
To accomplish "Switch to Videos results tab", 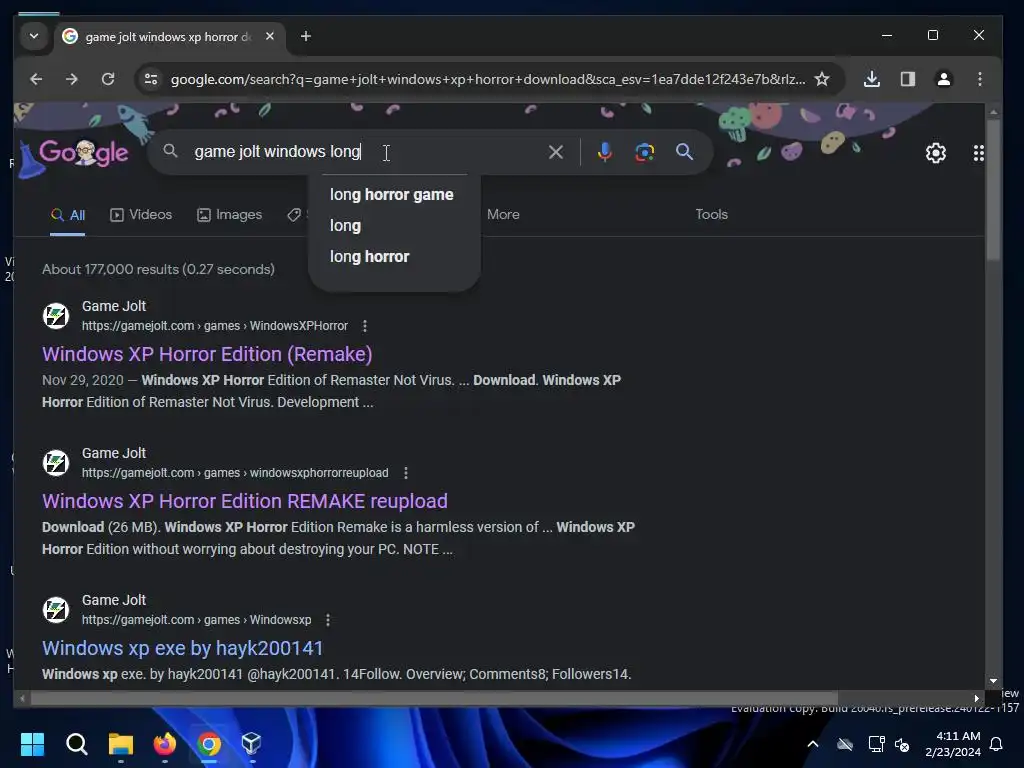I will [141, 215].
